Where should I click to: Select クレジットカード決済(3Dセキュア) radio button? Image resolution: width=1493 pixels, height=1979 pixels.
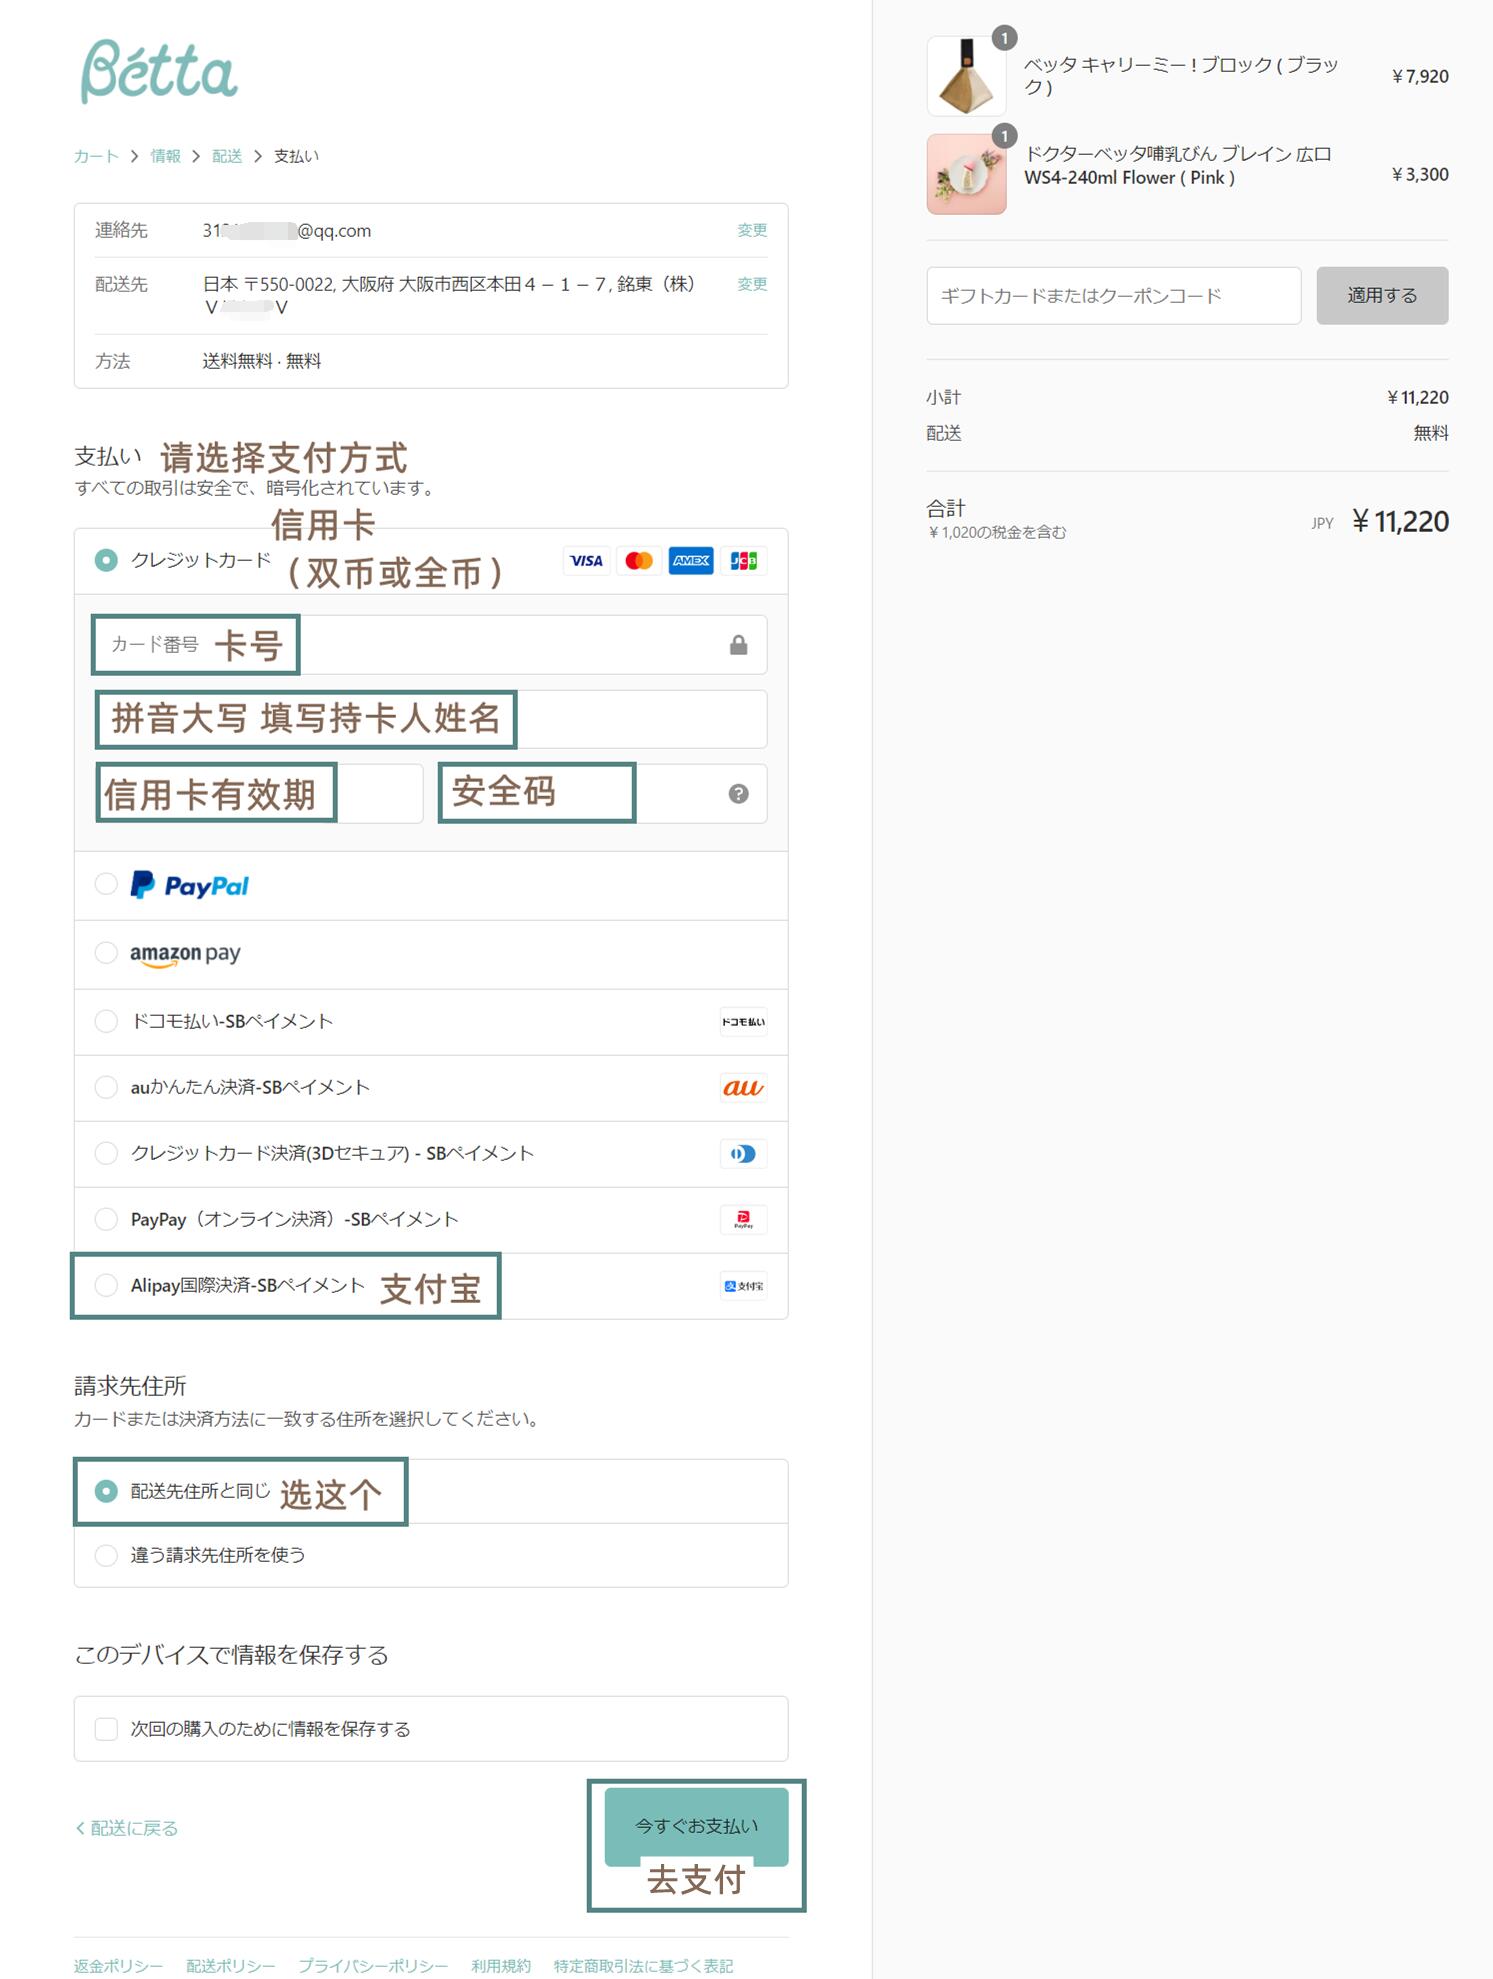click(106, 1153)
